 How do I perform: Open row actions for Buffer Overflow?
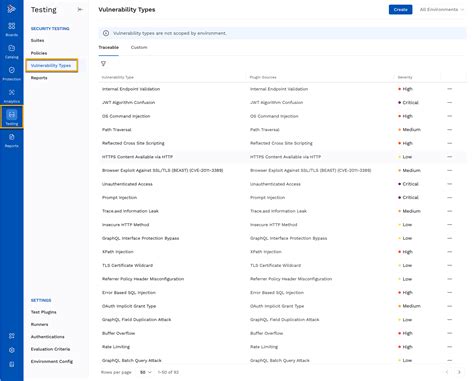(x=450, y=333)
